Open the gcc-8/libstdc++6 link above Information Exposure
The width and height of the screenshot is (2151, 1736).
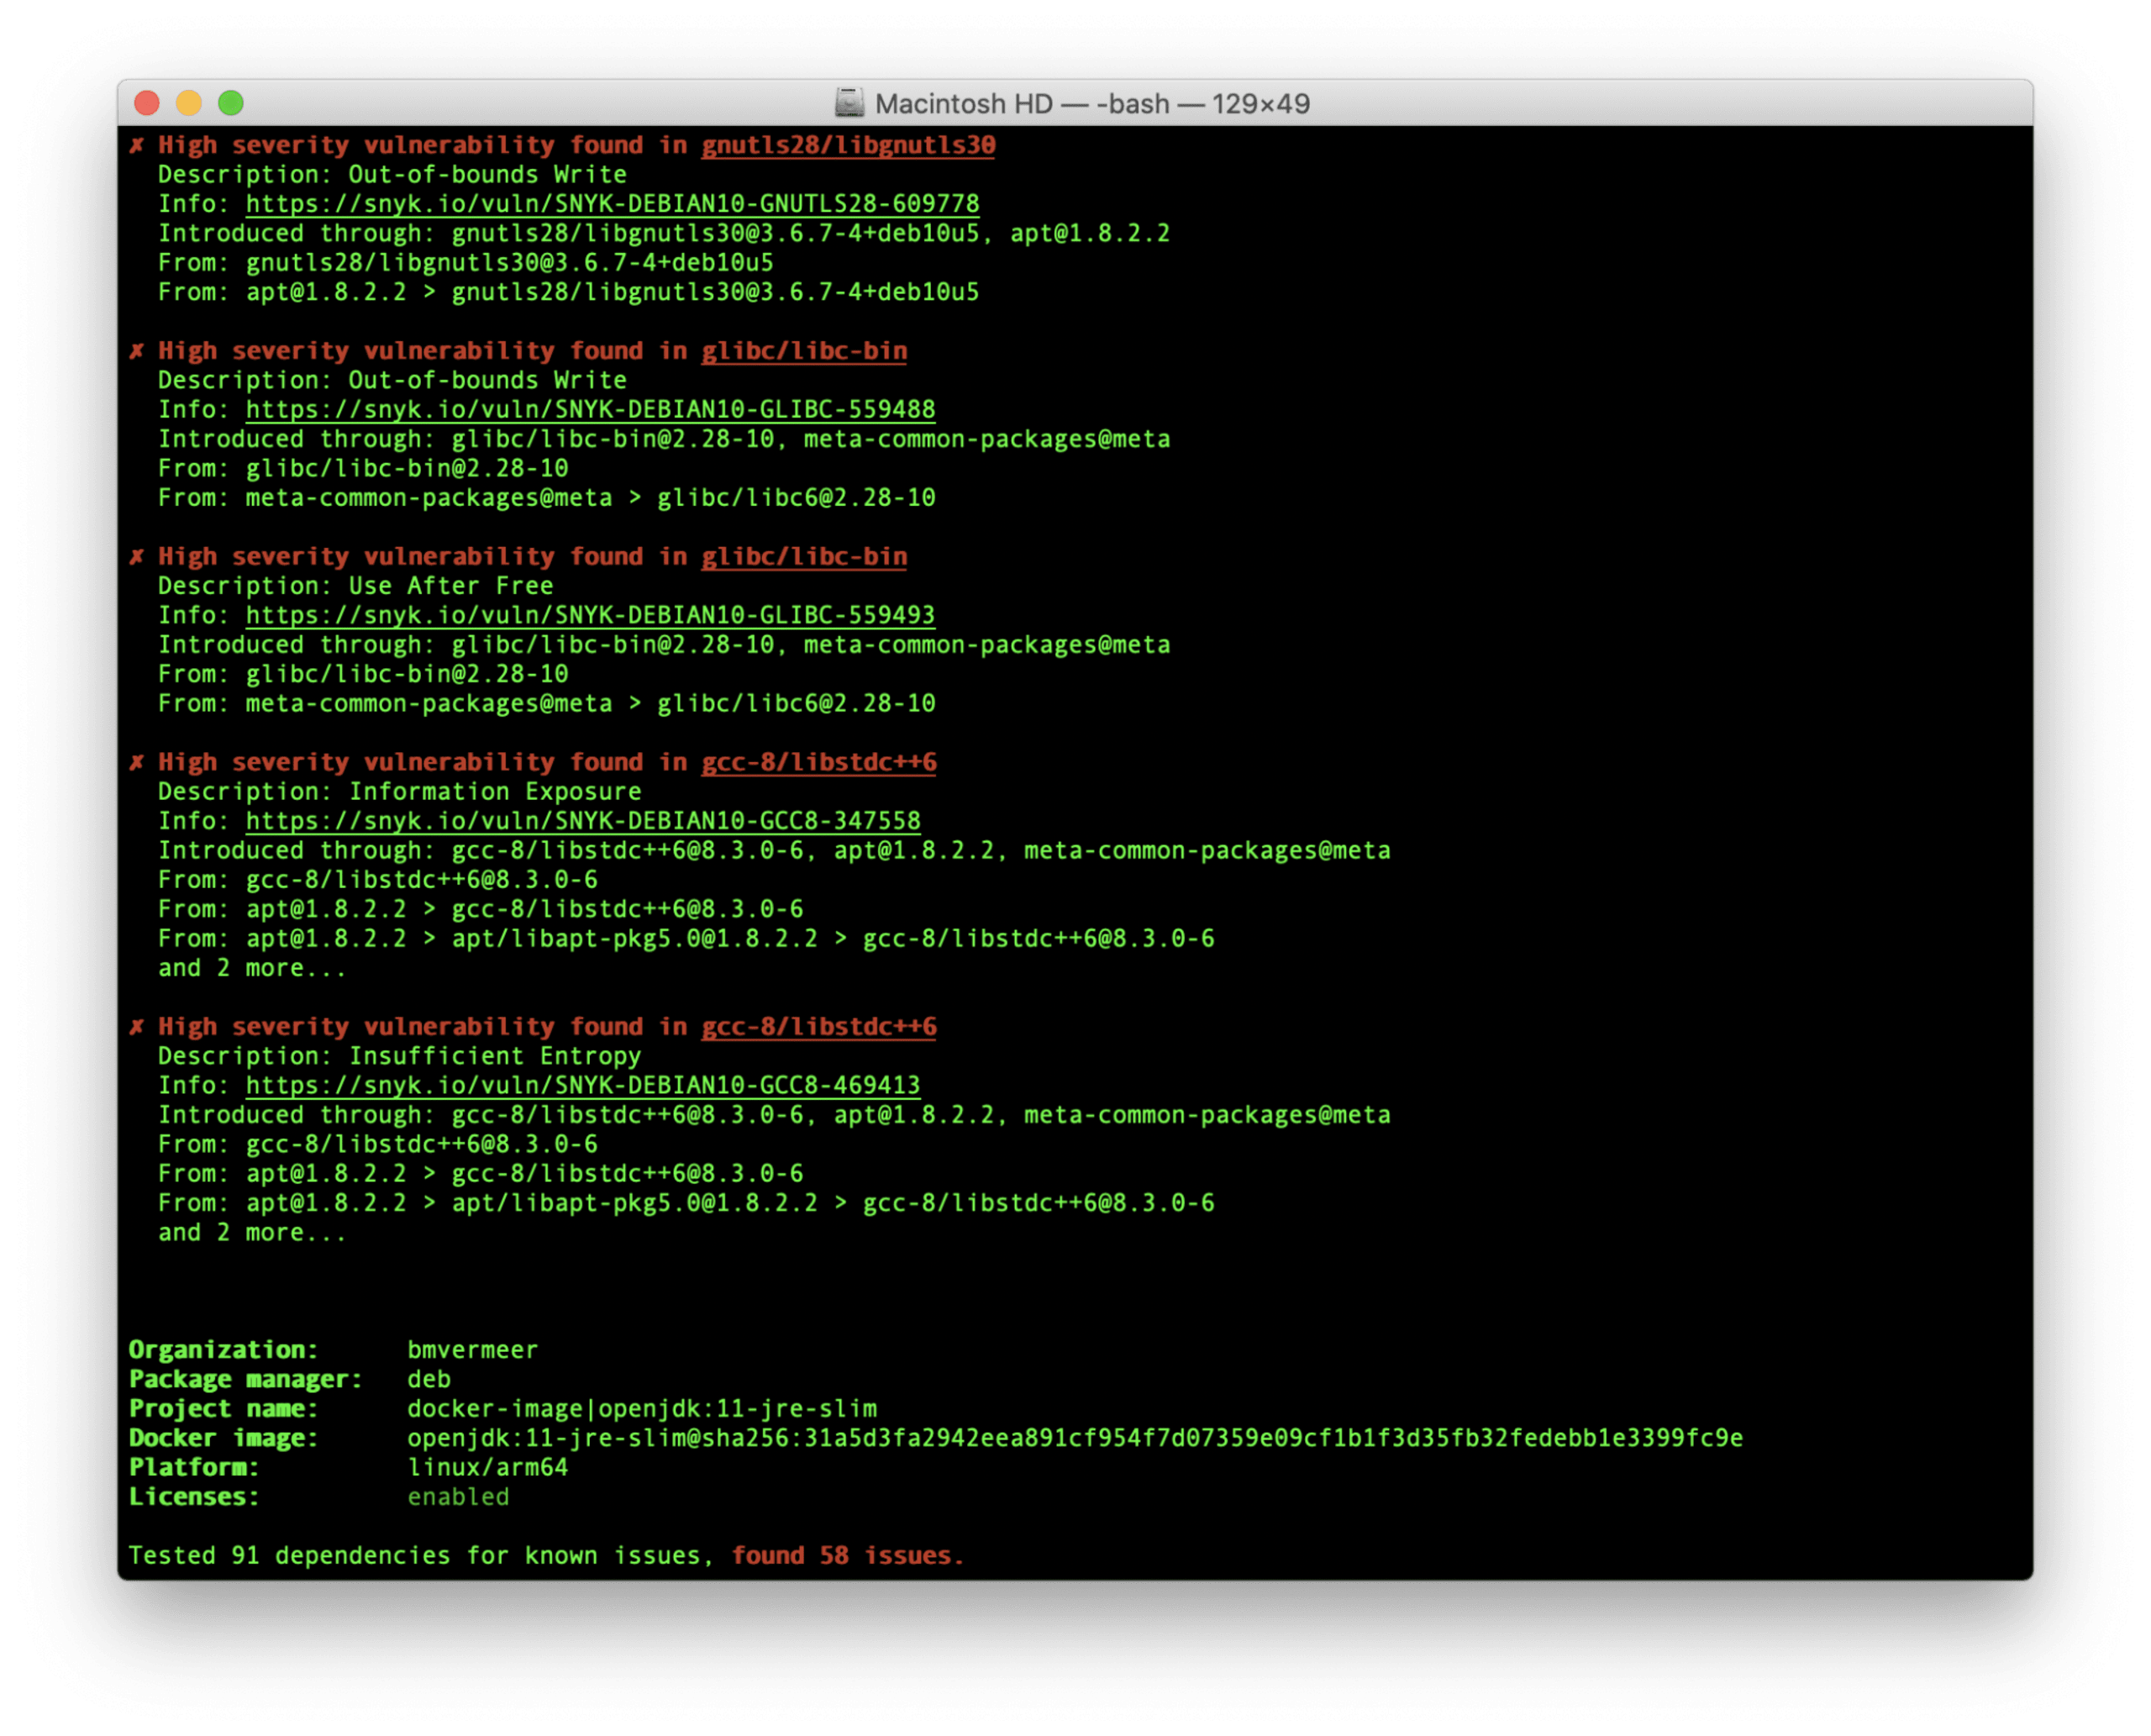tap(819, 763)
